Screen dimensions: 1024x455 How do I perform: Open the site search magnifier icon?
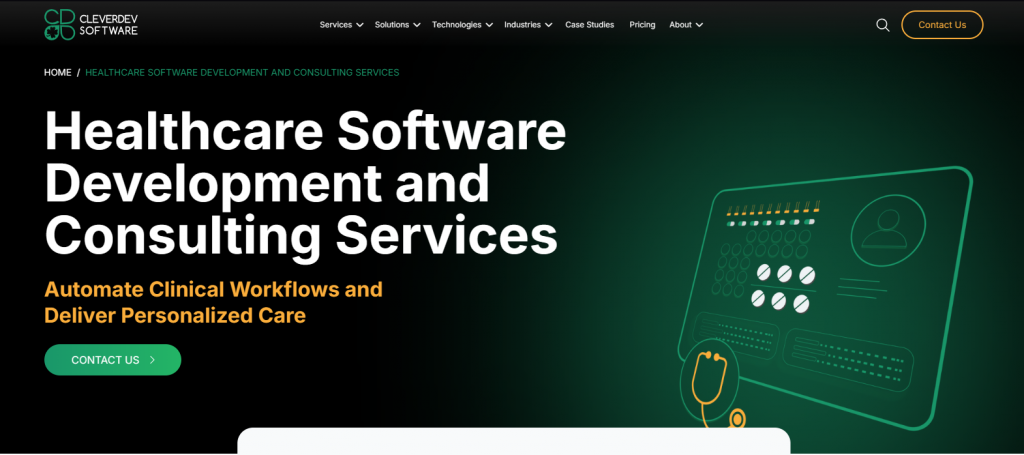point(882,25)
